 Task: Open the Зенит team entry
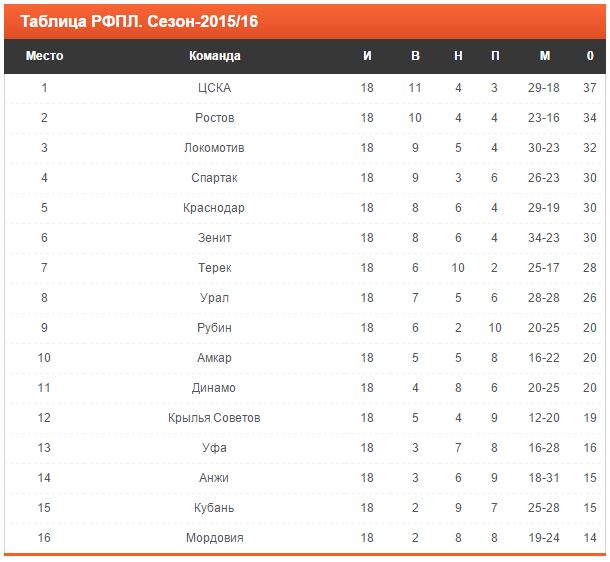(x=215, y=238)
